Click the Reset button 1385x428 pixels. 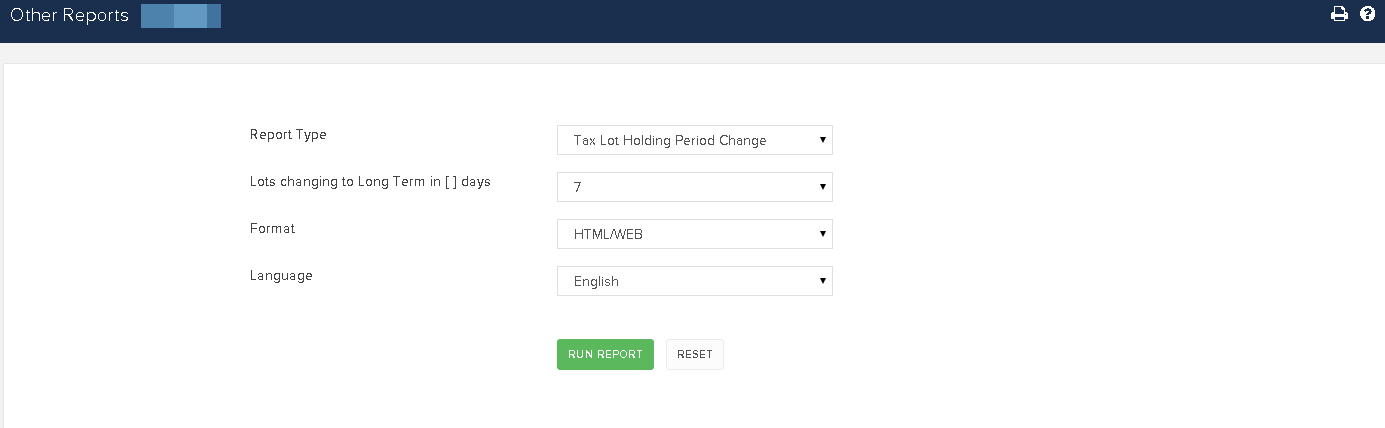pos(695,354)
